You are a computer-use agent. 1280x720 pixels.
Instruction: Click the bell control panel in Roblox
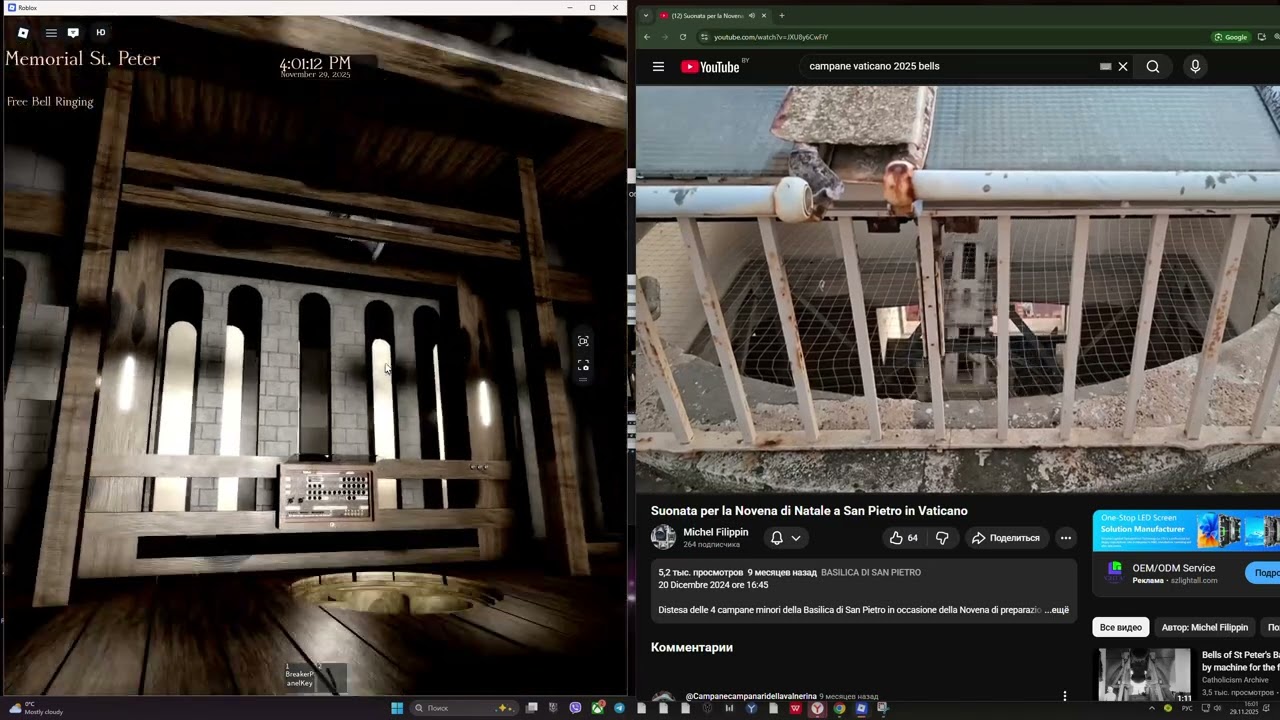pyautogui.click(x=328, y=495)
